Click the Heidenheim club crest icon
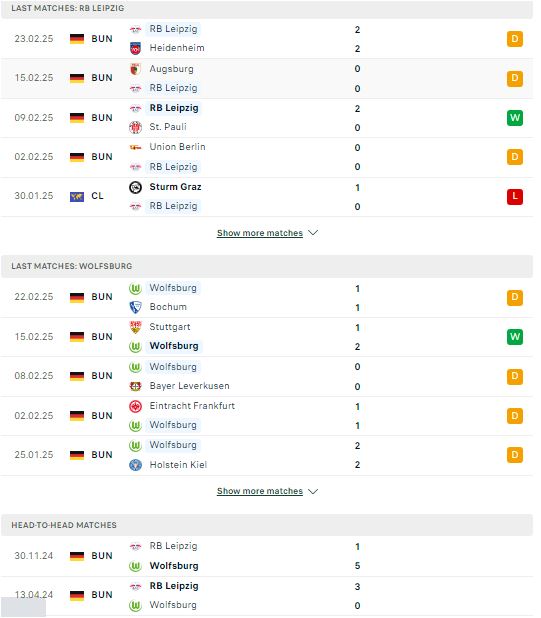Image resolution: width=541 pixels, height=618 pixels. coord(135,48)
